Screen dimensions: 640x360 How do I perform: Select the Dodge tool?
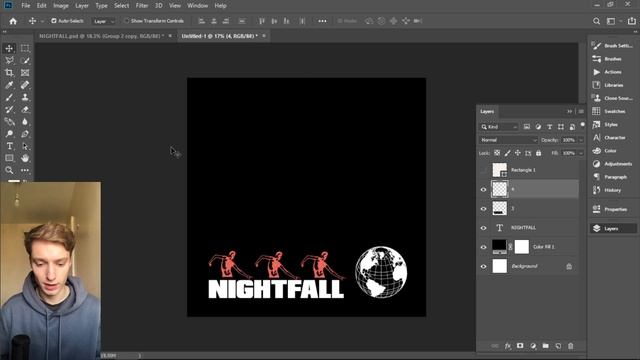pyautogui.click(x=9, y=134)
